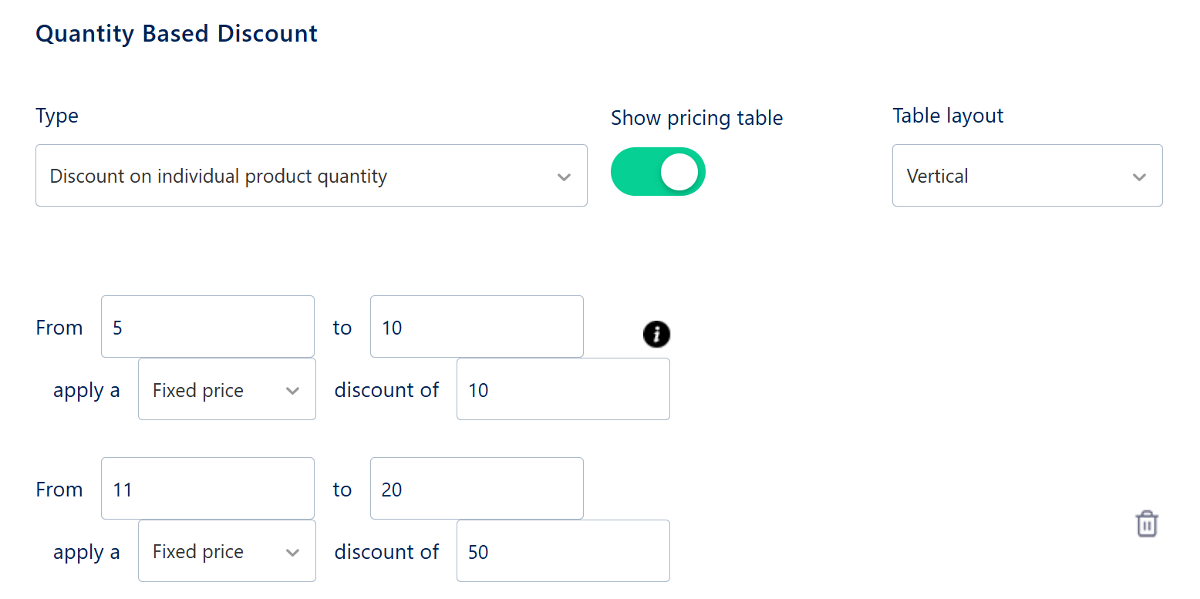Click the 'Show pricing table' label
The image size is (1200, 599).
pos(696,118)
